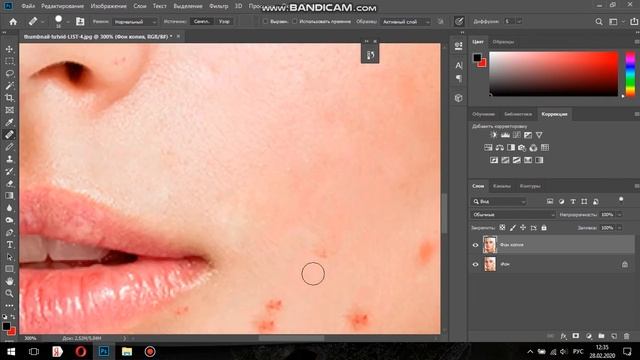Switch to the 'Образцы' tab
This screenshot has height=360, width=640.
(x=503, y=42)
